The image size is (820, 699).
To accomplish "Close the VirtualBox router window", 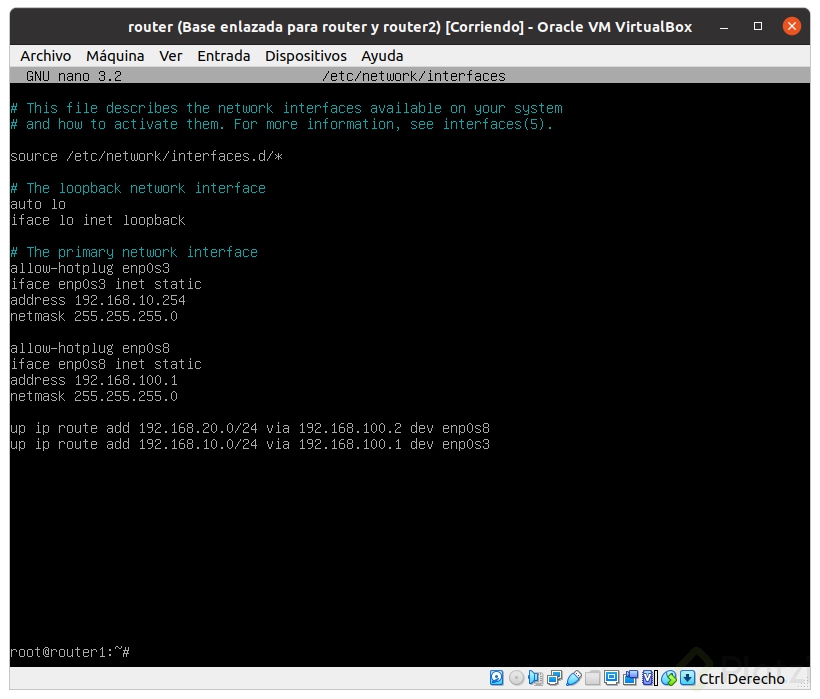I will pyautogui.click(x=791, y=26).
